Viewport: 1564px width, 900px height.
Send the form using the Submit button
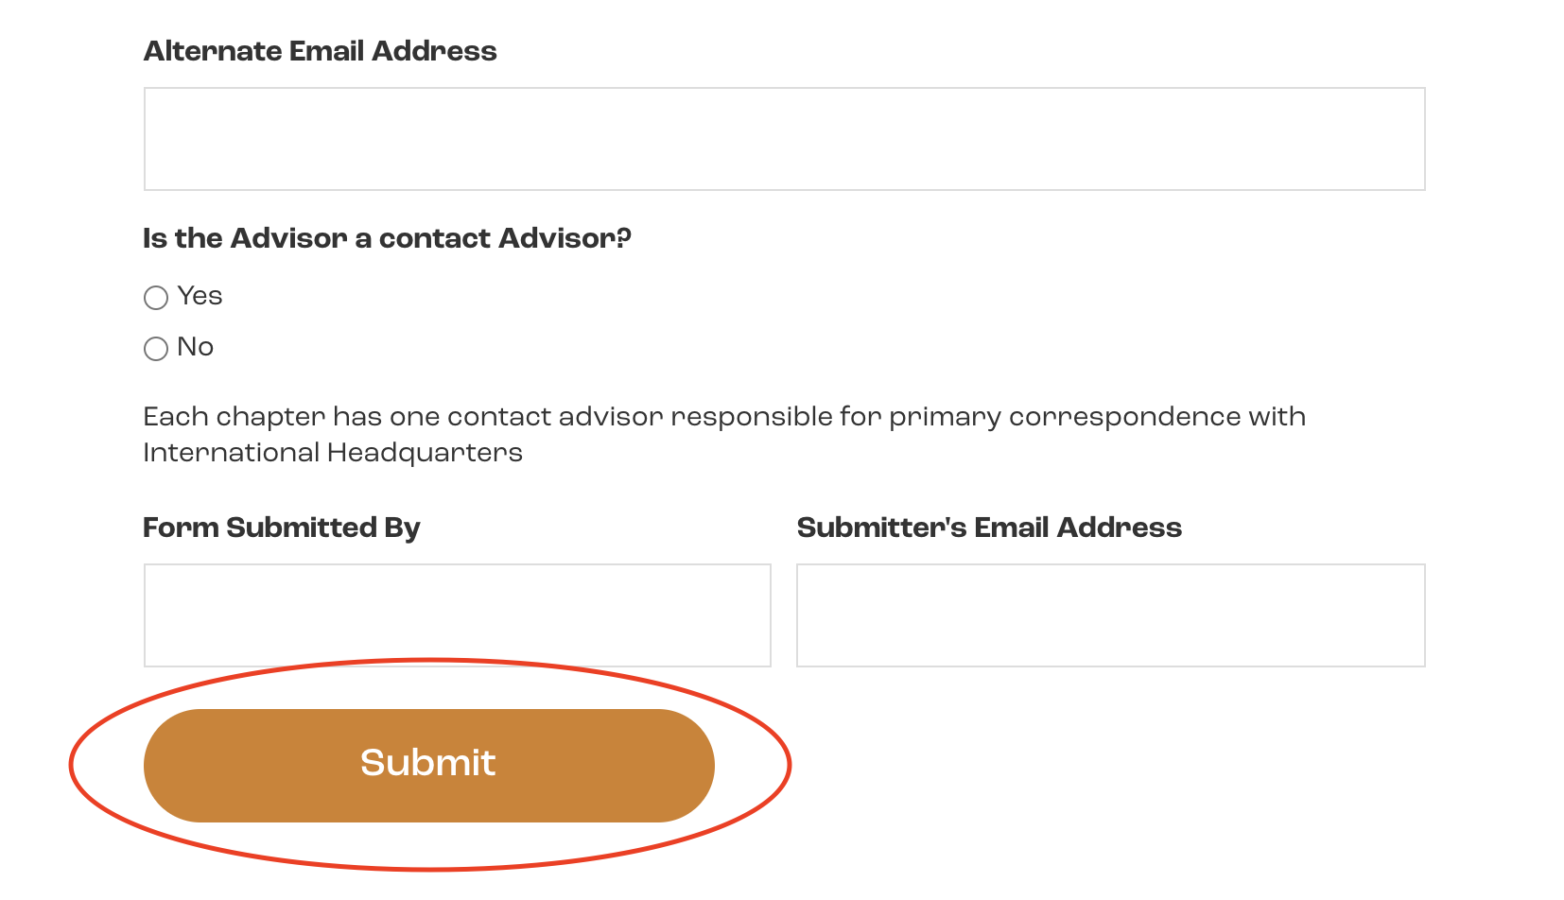pyautogui.click(x=429, y=765)
